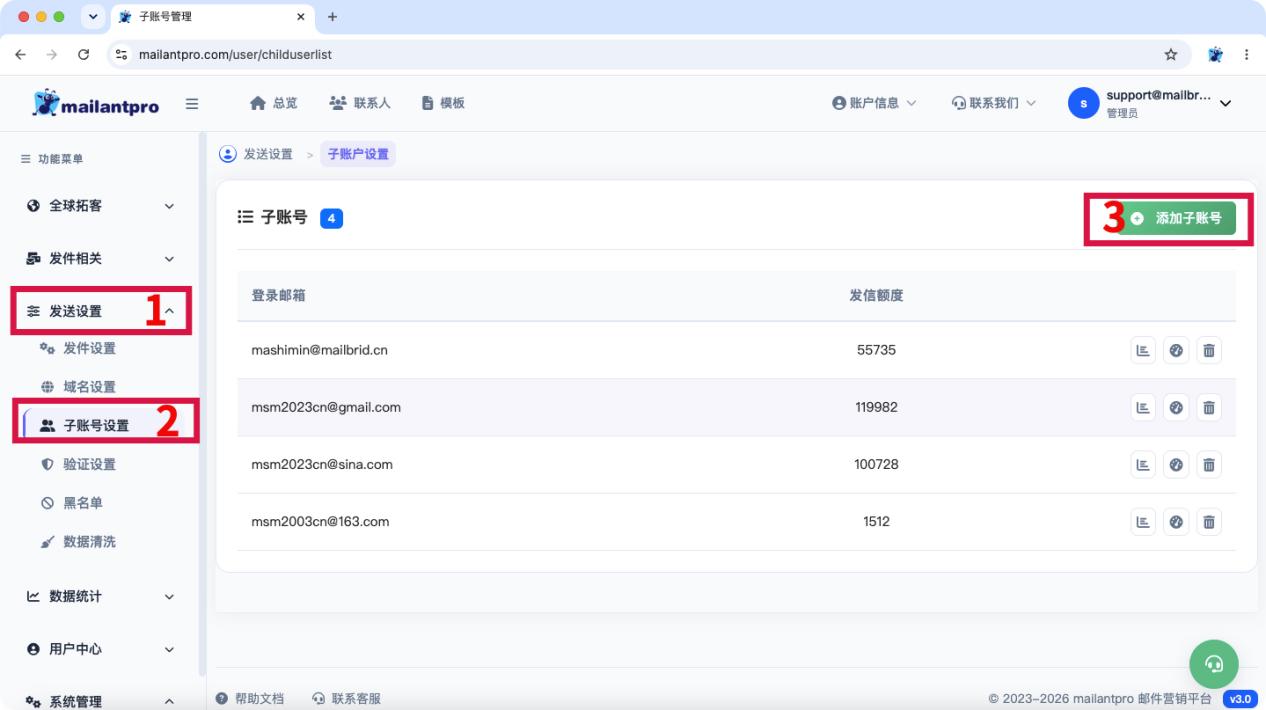The height and width of the screenshot is (710, 1266).
Task: Open the browser extension icon
Action: (x=1216, y=55)
